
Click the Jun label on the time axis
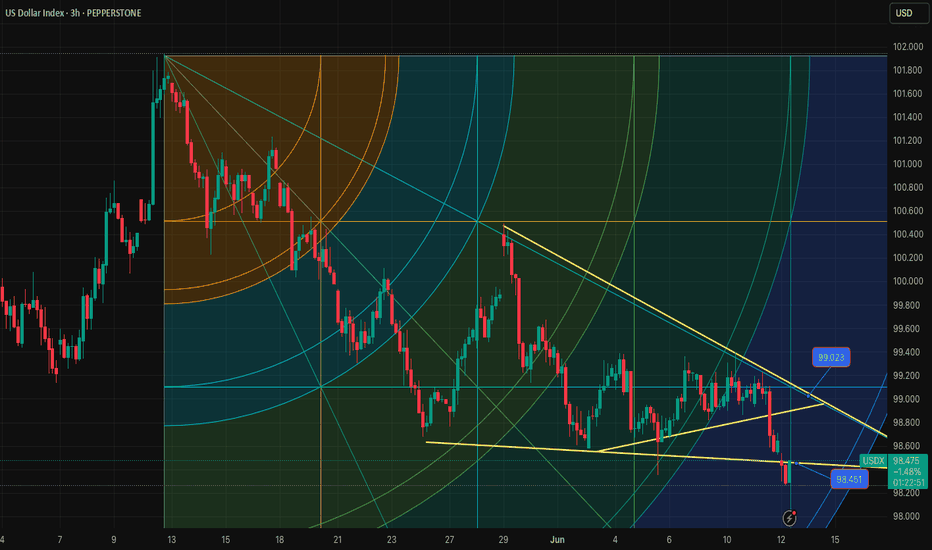[x=557, y=540]
